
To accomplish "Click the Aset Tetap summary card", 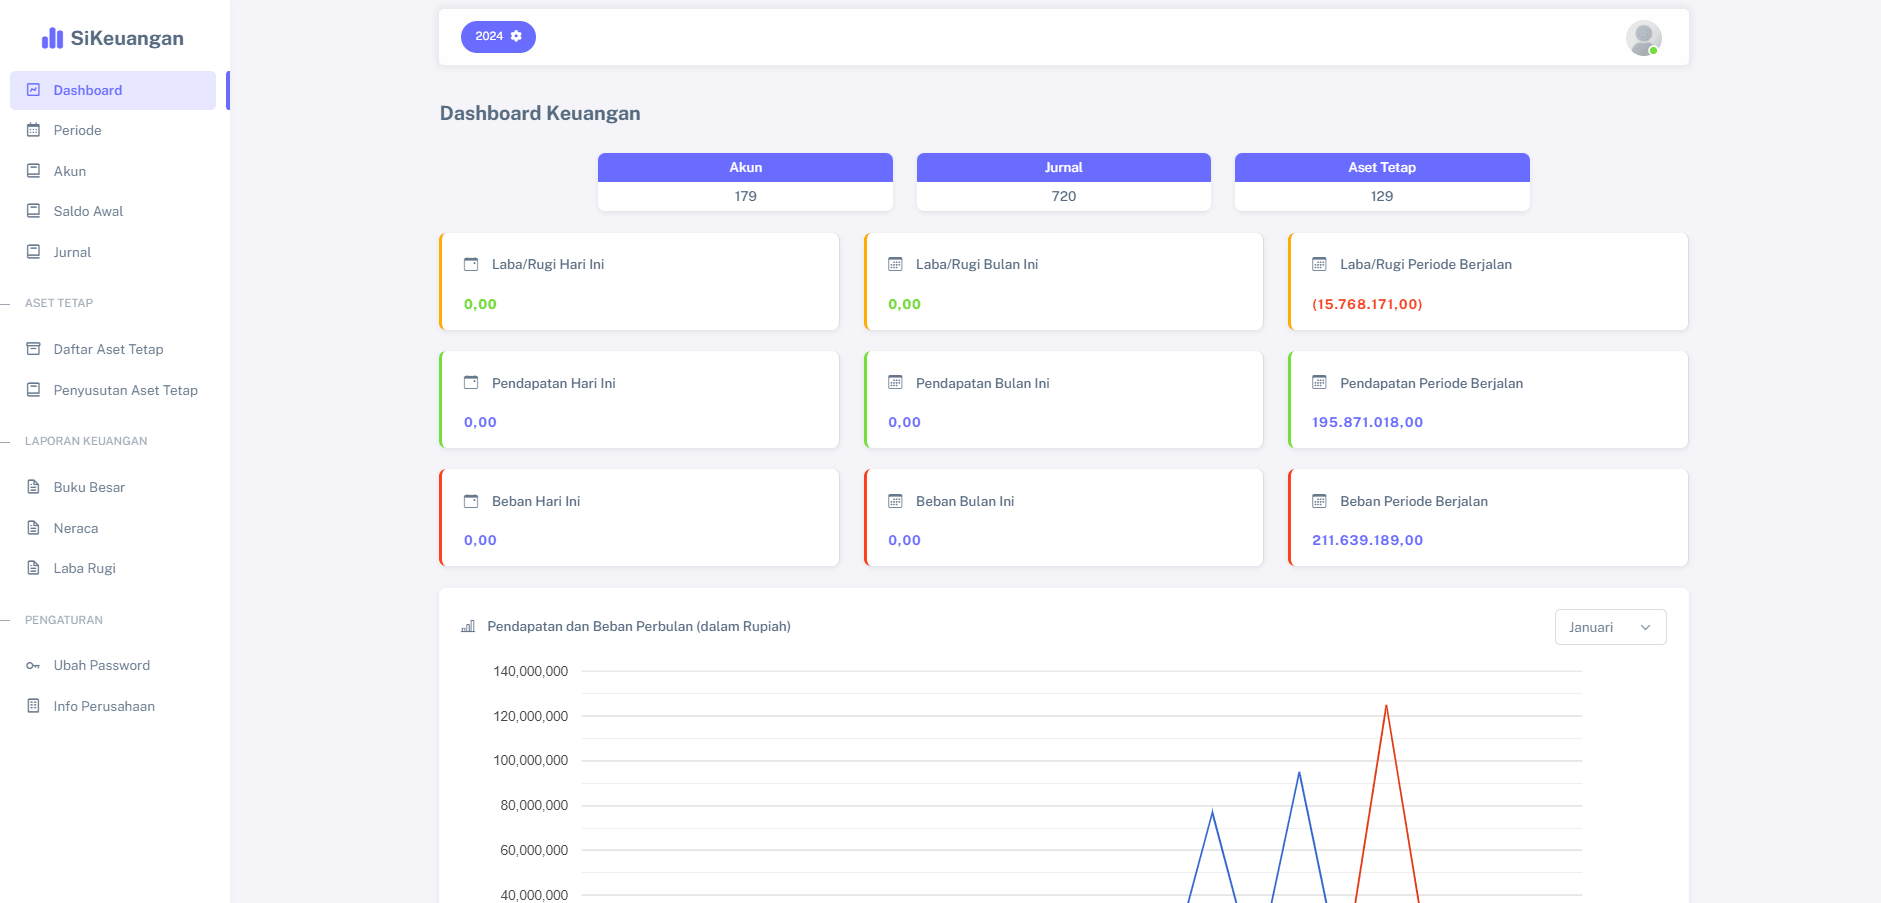I will 1381,182.
